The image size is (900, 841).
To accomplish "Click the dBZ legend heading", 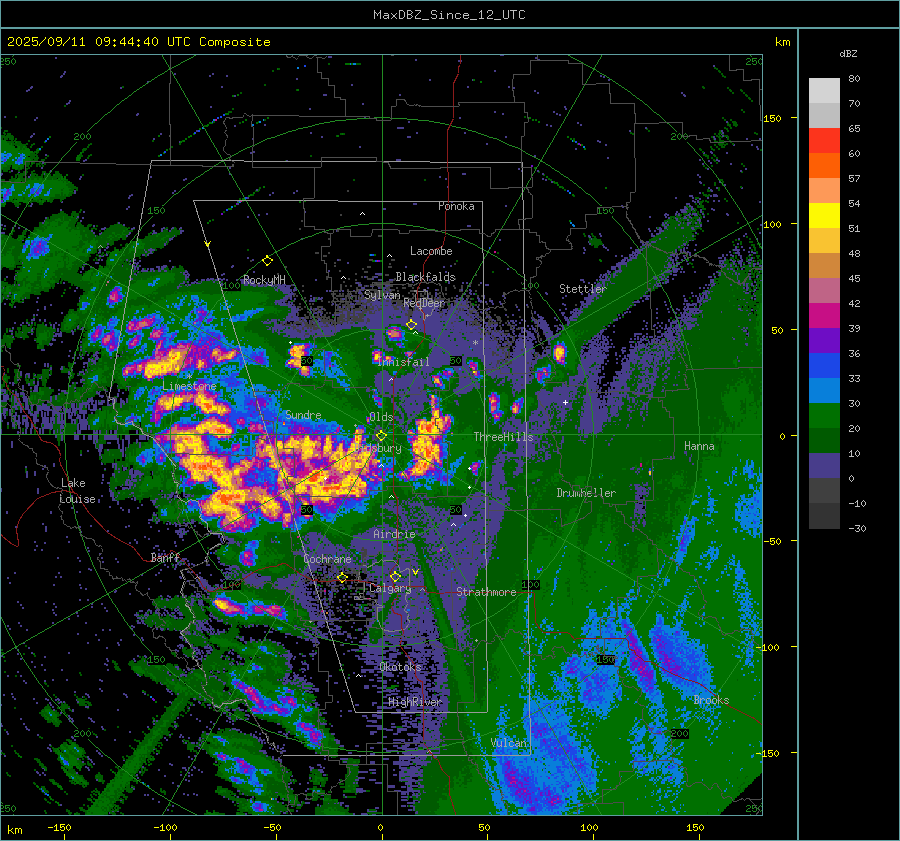I will coord(848,53).
